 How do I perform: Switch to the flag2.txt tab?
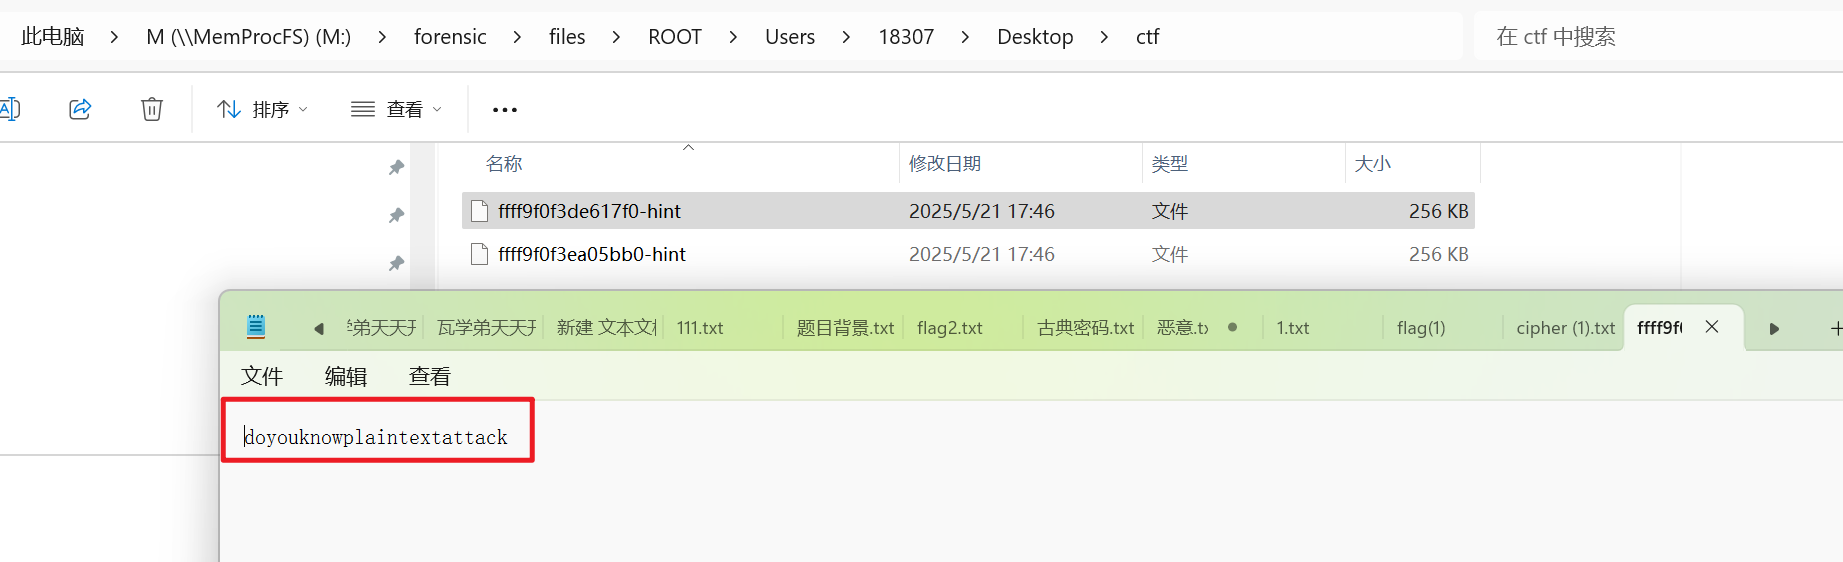[x=949, y=328]
